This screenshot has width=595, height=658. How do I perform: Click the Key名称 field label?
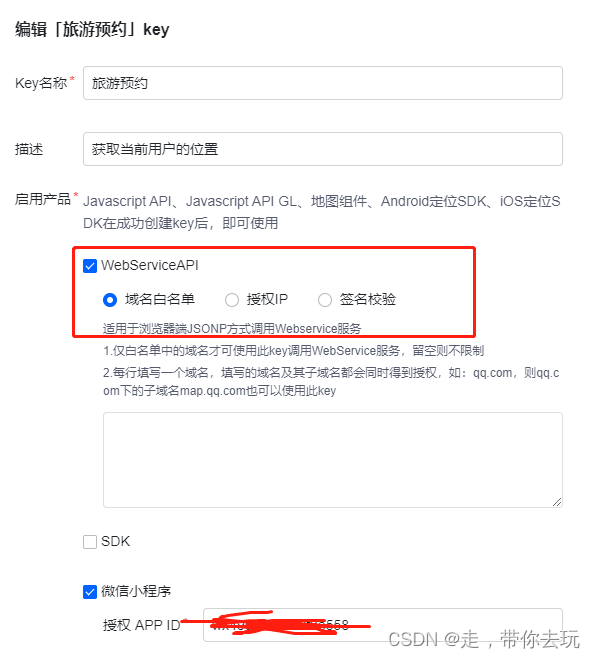[41, 83]
